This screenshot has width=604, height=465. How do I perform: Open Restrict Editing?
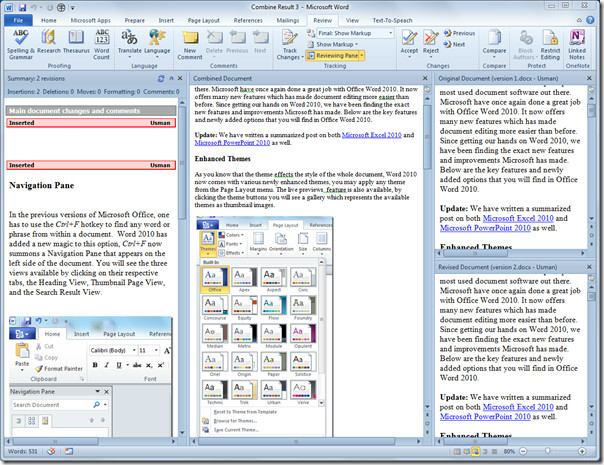click(x=550, y=44)
